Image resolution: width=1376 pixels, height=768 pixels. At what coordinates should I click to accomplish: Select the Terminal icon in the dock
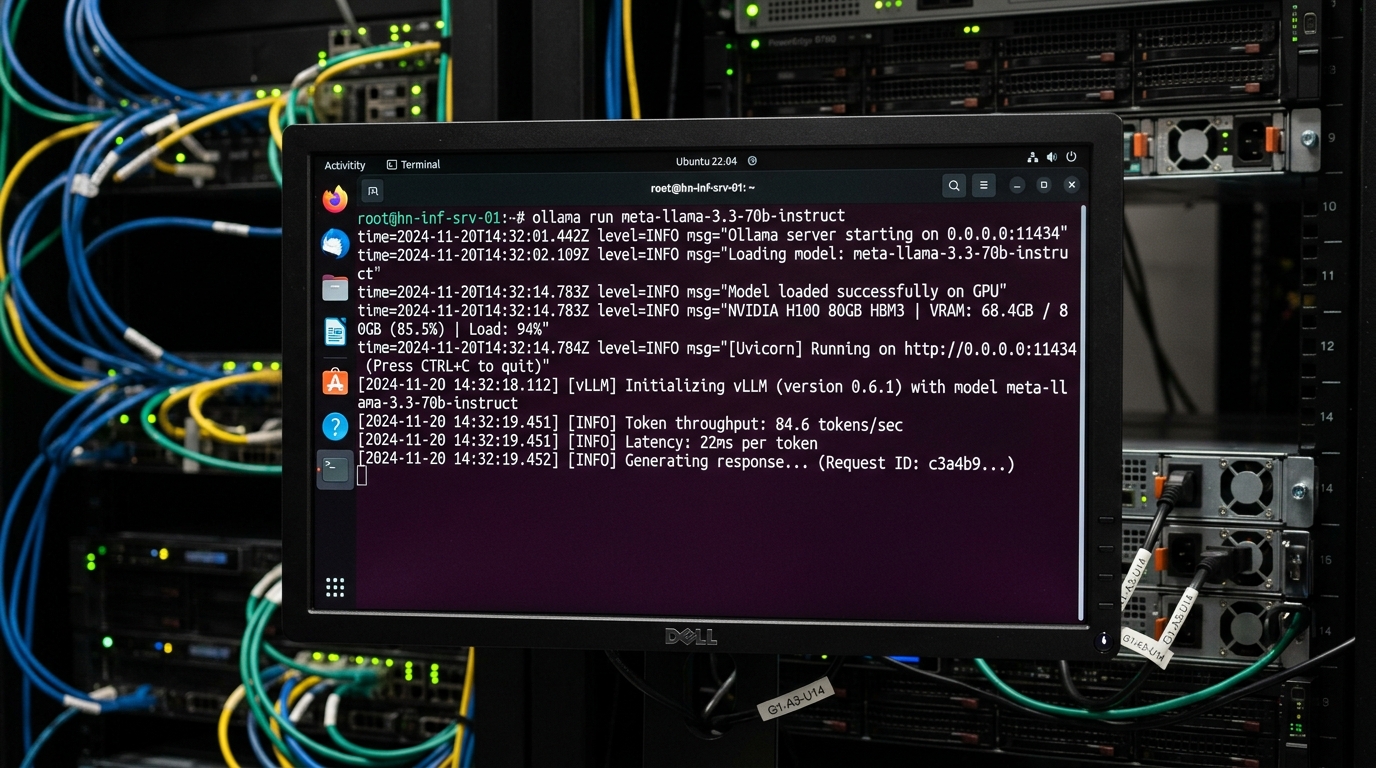(335, 469)
